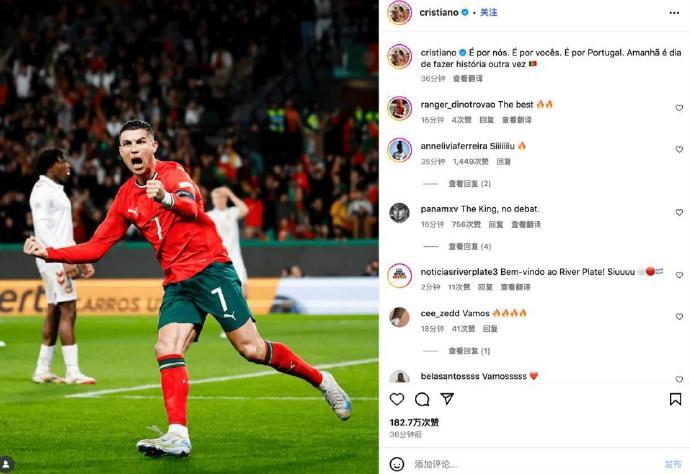690x474 pixels.
Task: Like the post with the heart icon
Action: [x=397, y=399]
